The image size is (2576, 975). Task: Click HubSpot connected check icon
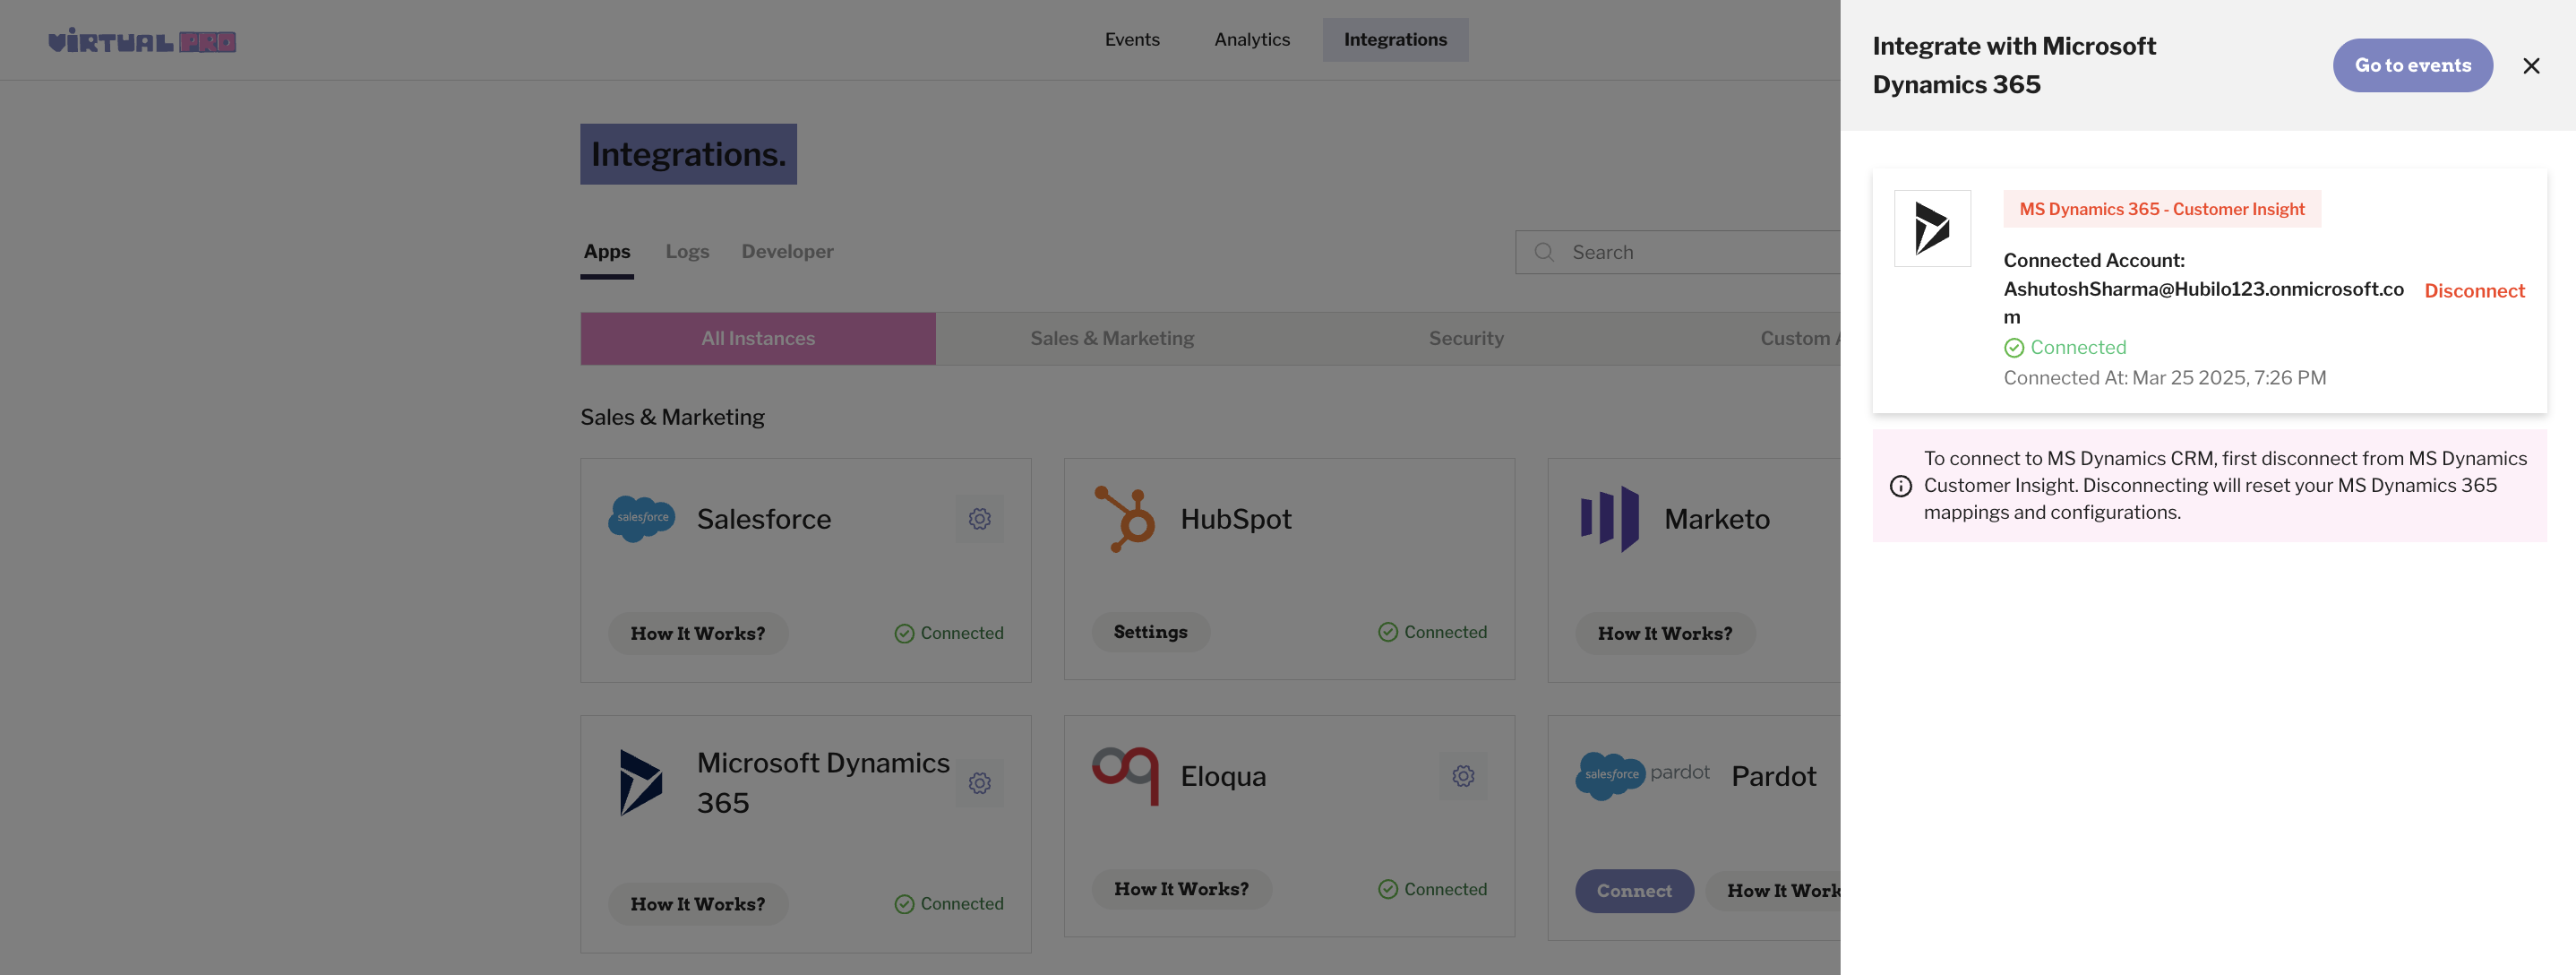(1388, 632)
